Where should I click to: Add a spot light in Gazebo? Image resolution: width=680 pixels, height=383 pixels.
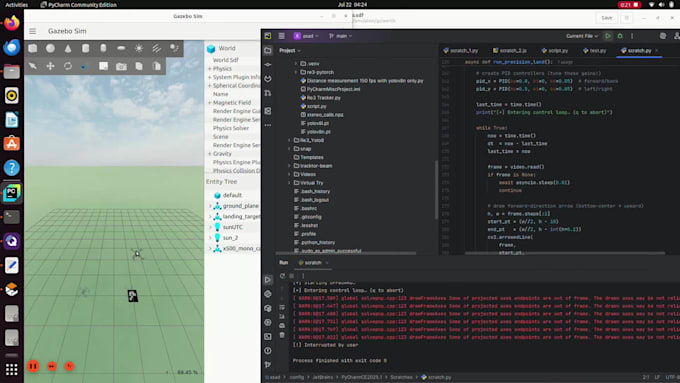(x=174, y=48)
